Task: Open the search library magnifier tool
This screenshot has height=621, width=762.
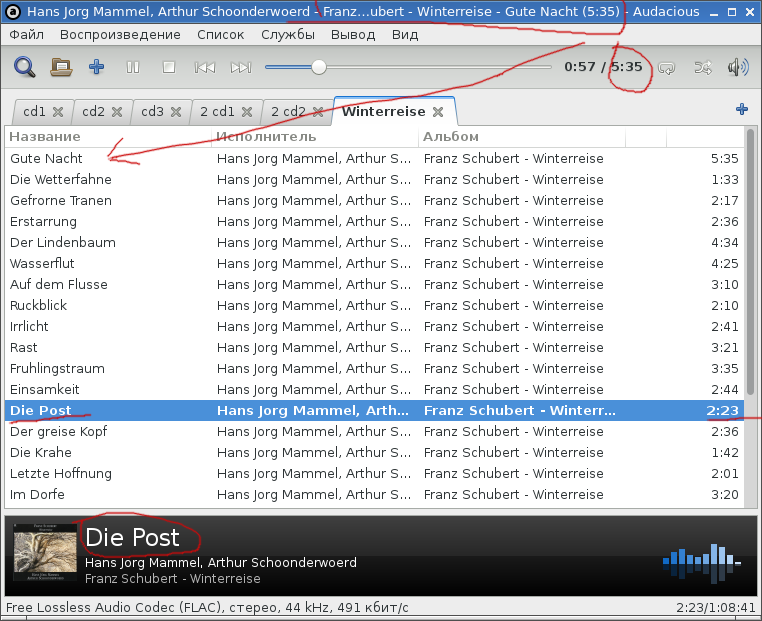Action: 24,67
